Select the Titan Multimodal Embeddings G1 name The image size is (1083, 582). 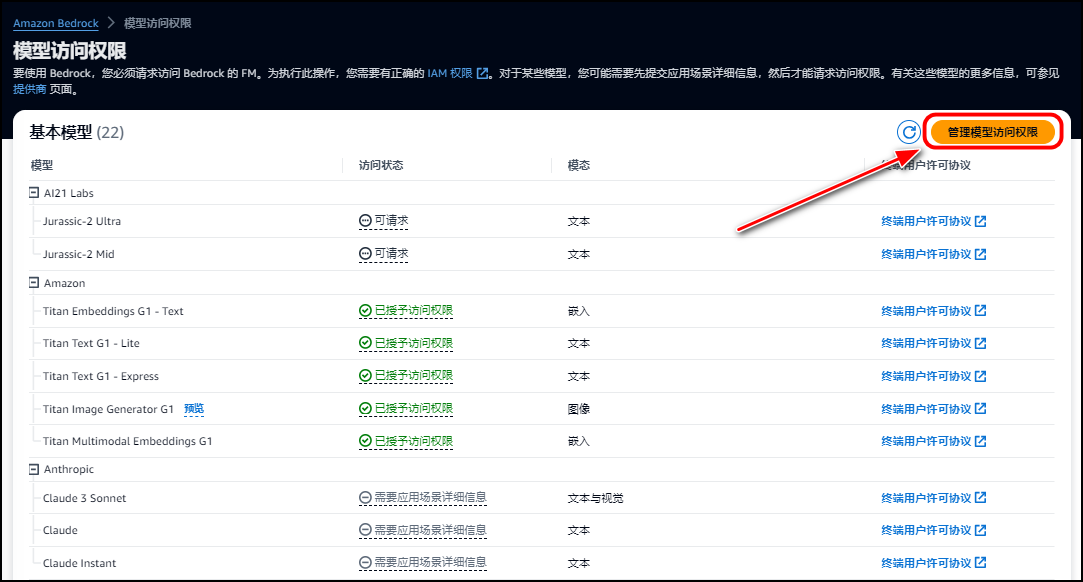point(127,441)
